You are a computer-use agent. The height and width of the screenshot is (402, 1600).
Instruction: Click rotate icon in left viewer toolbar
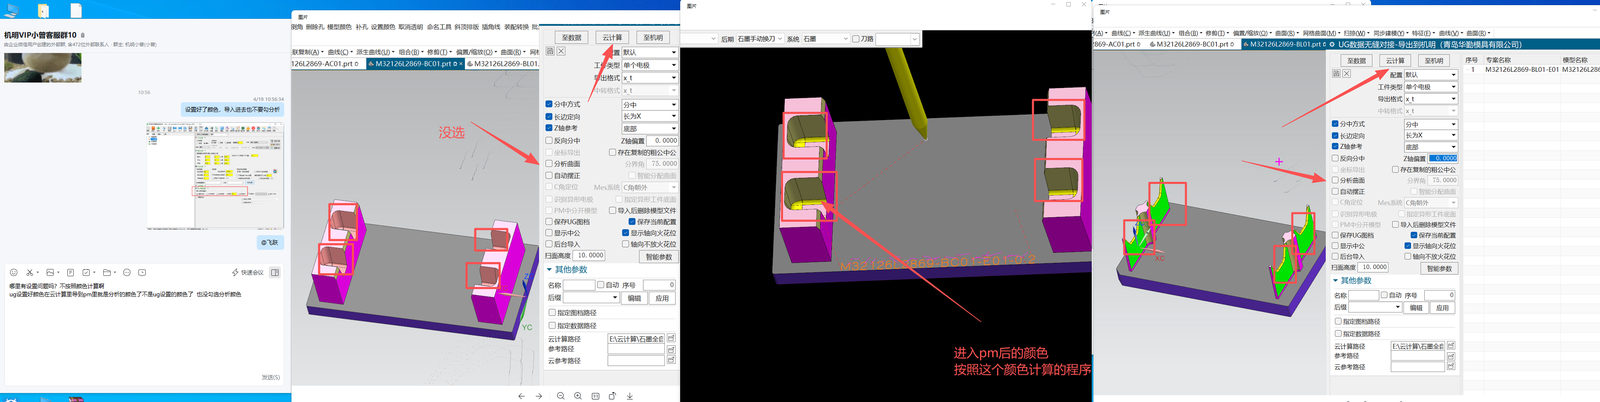point(612,396)
